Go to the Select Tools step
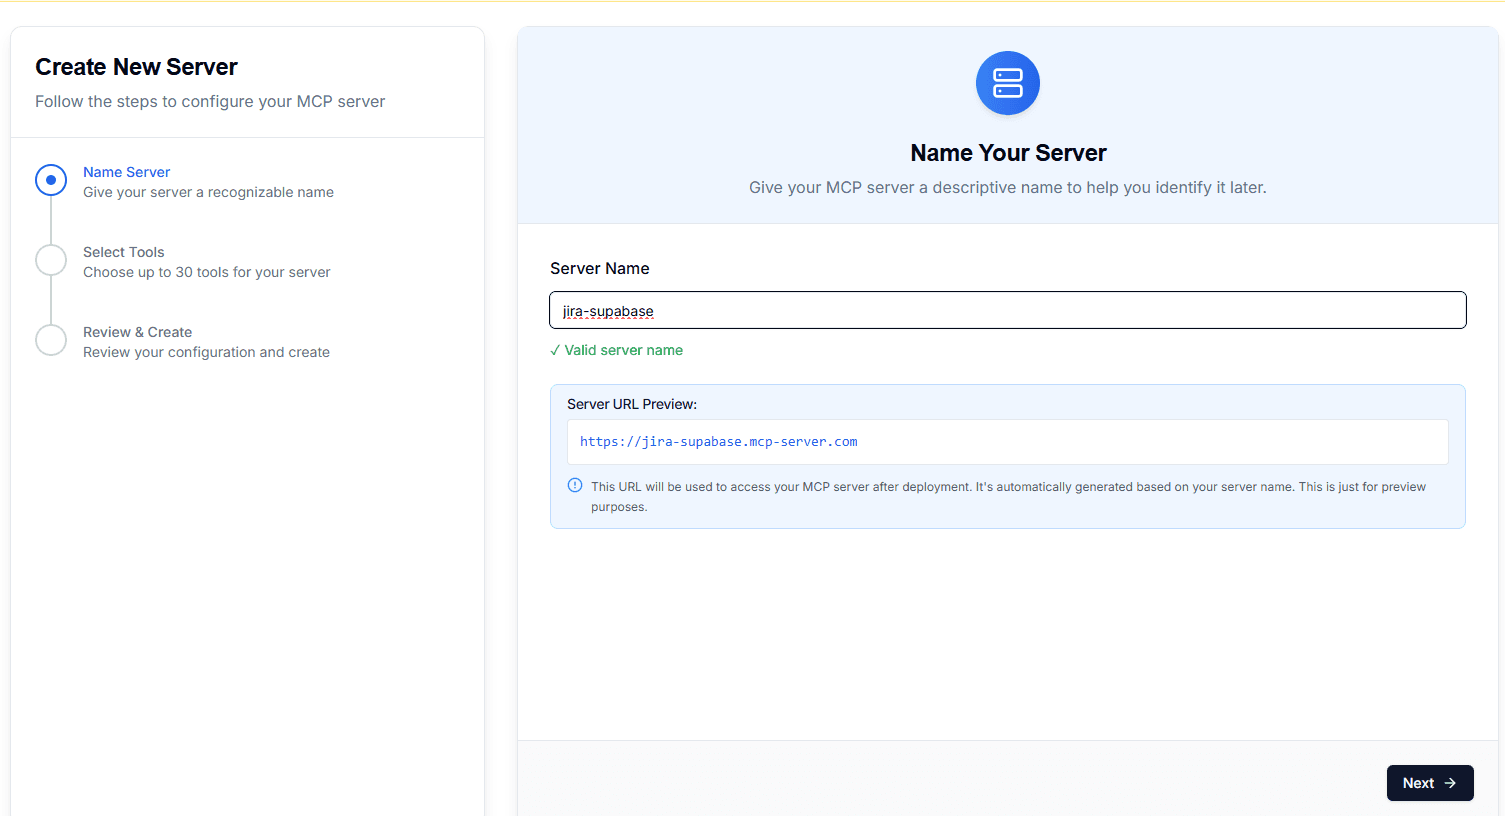Screen dimensions: 1505x816 click(x=124, y=252)
